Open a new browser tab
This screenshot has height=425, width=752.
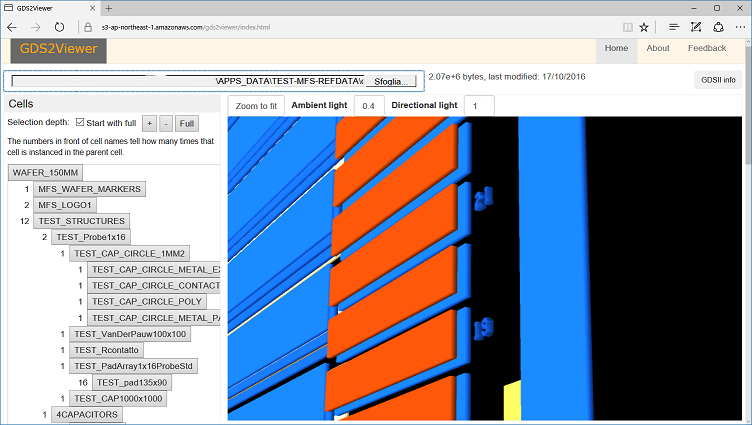(109, 8)
